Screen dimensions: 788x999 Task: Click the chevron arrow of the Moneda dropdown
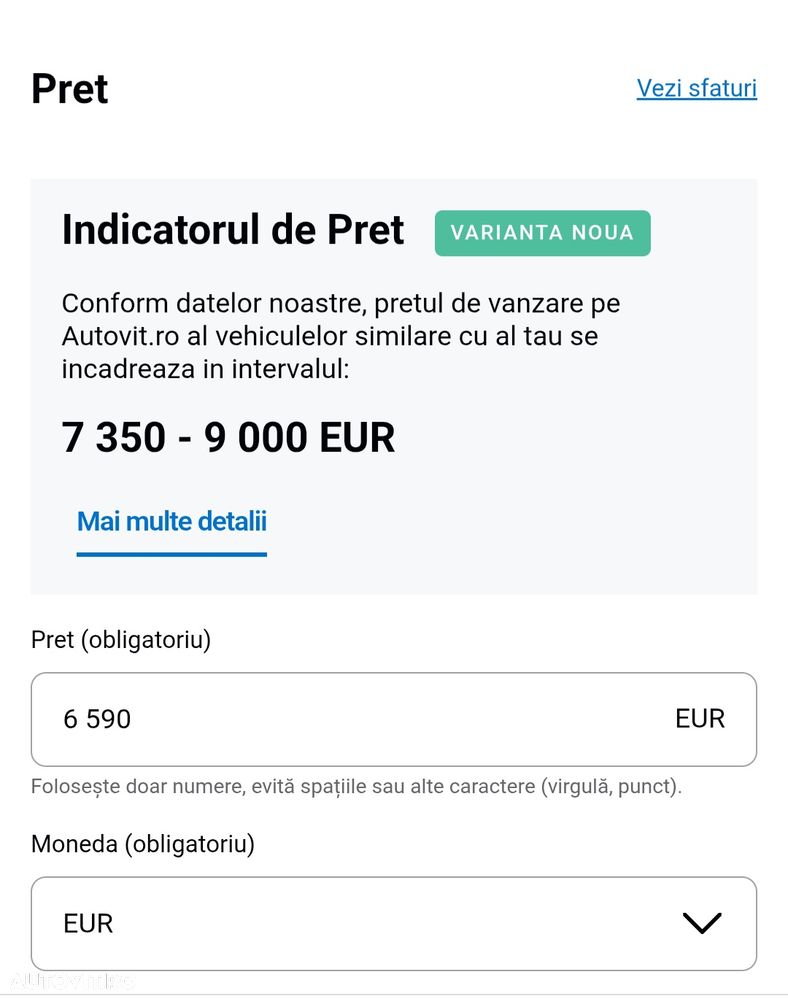pos(701,923)
